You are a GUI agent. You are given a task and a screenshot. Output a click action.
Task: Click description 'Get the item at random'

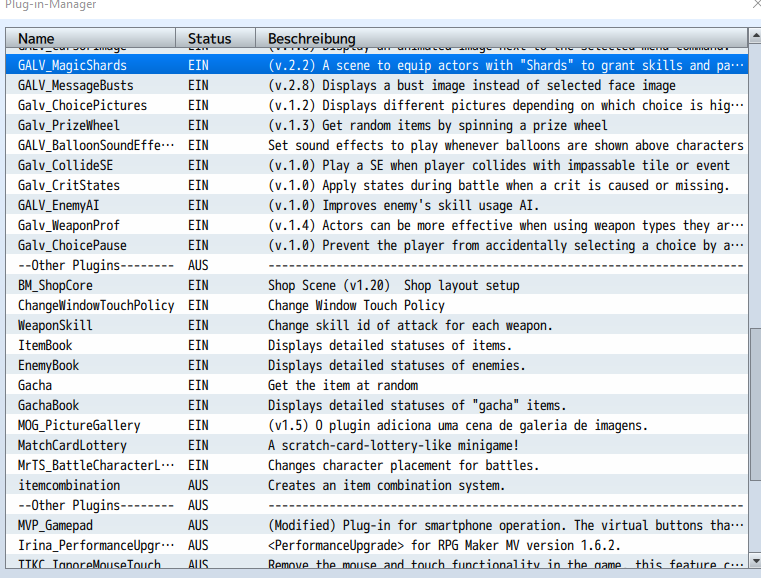click(343, 385)
